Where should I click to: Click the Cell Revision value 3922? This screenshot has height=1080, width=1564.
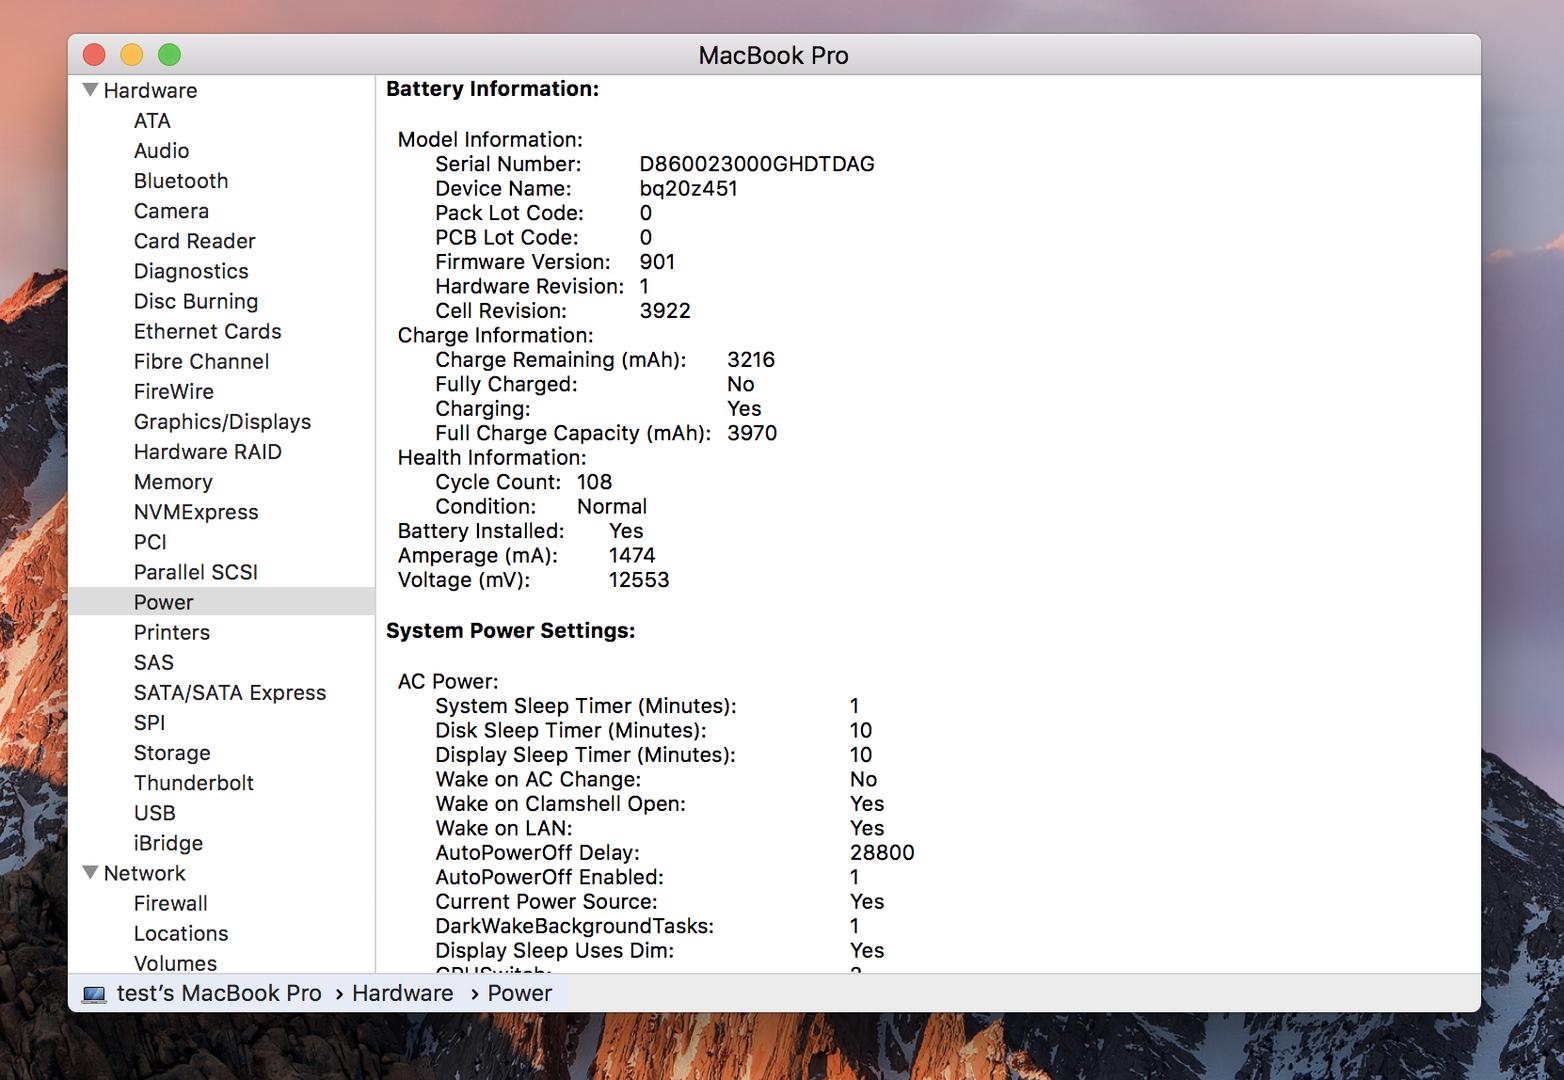[665, 311]
